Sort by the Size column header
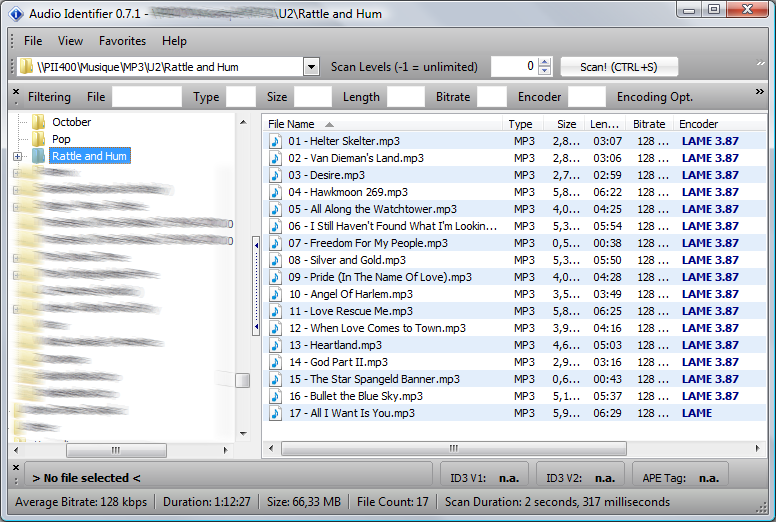The image size is (776, 522). point(566,124)
